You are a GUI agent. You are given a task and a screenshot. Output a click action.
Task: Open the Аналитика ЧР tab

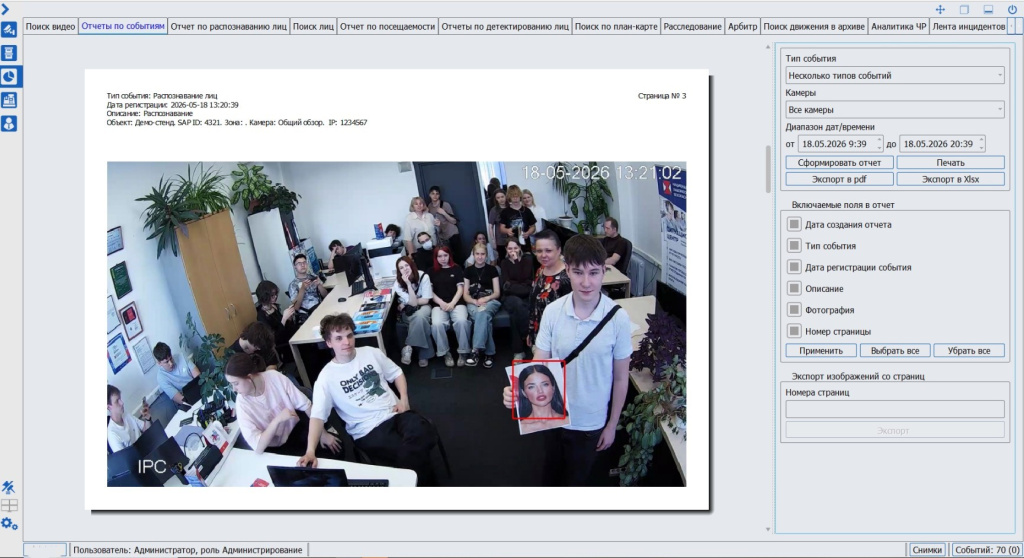click(899, 26)
